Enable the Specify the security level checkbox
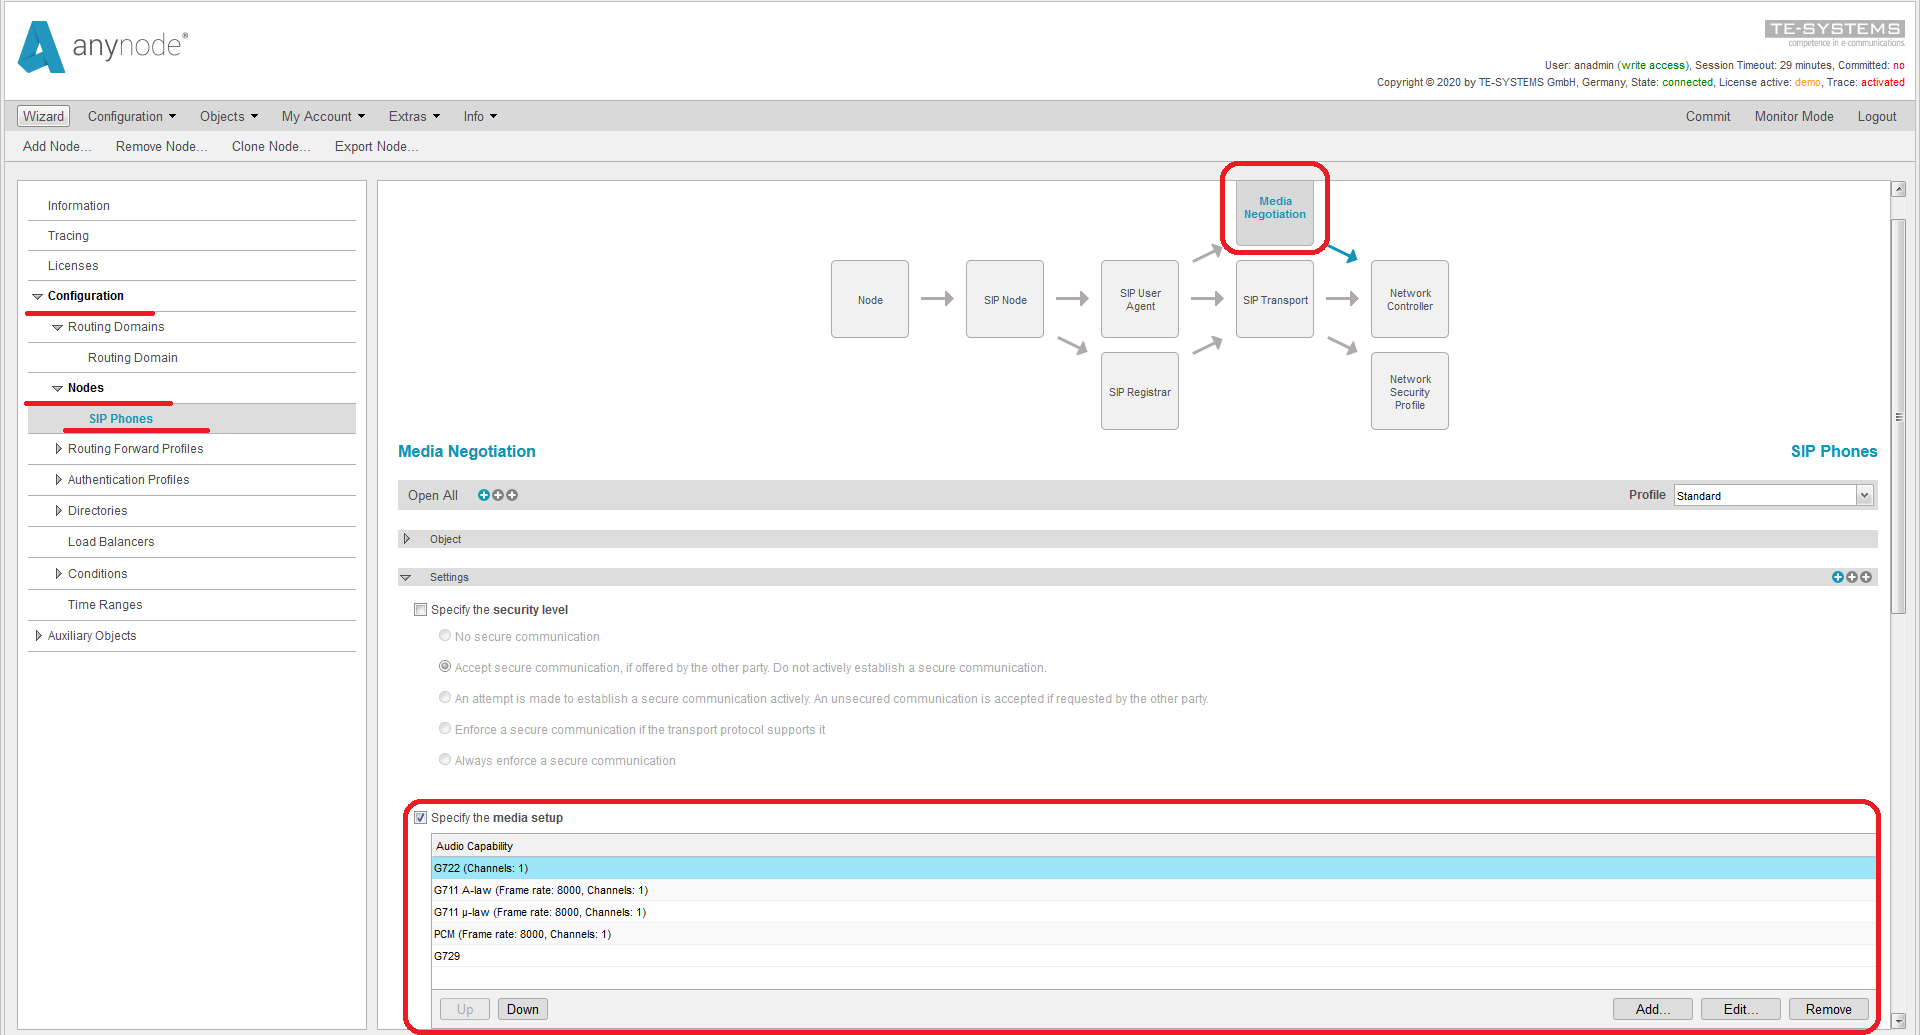This screenshot has width=1920, height=1035. pos(421,610)
